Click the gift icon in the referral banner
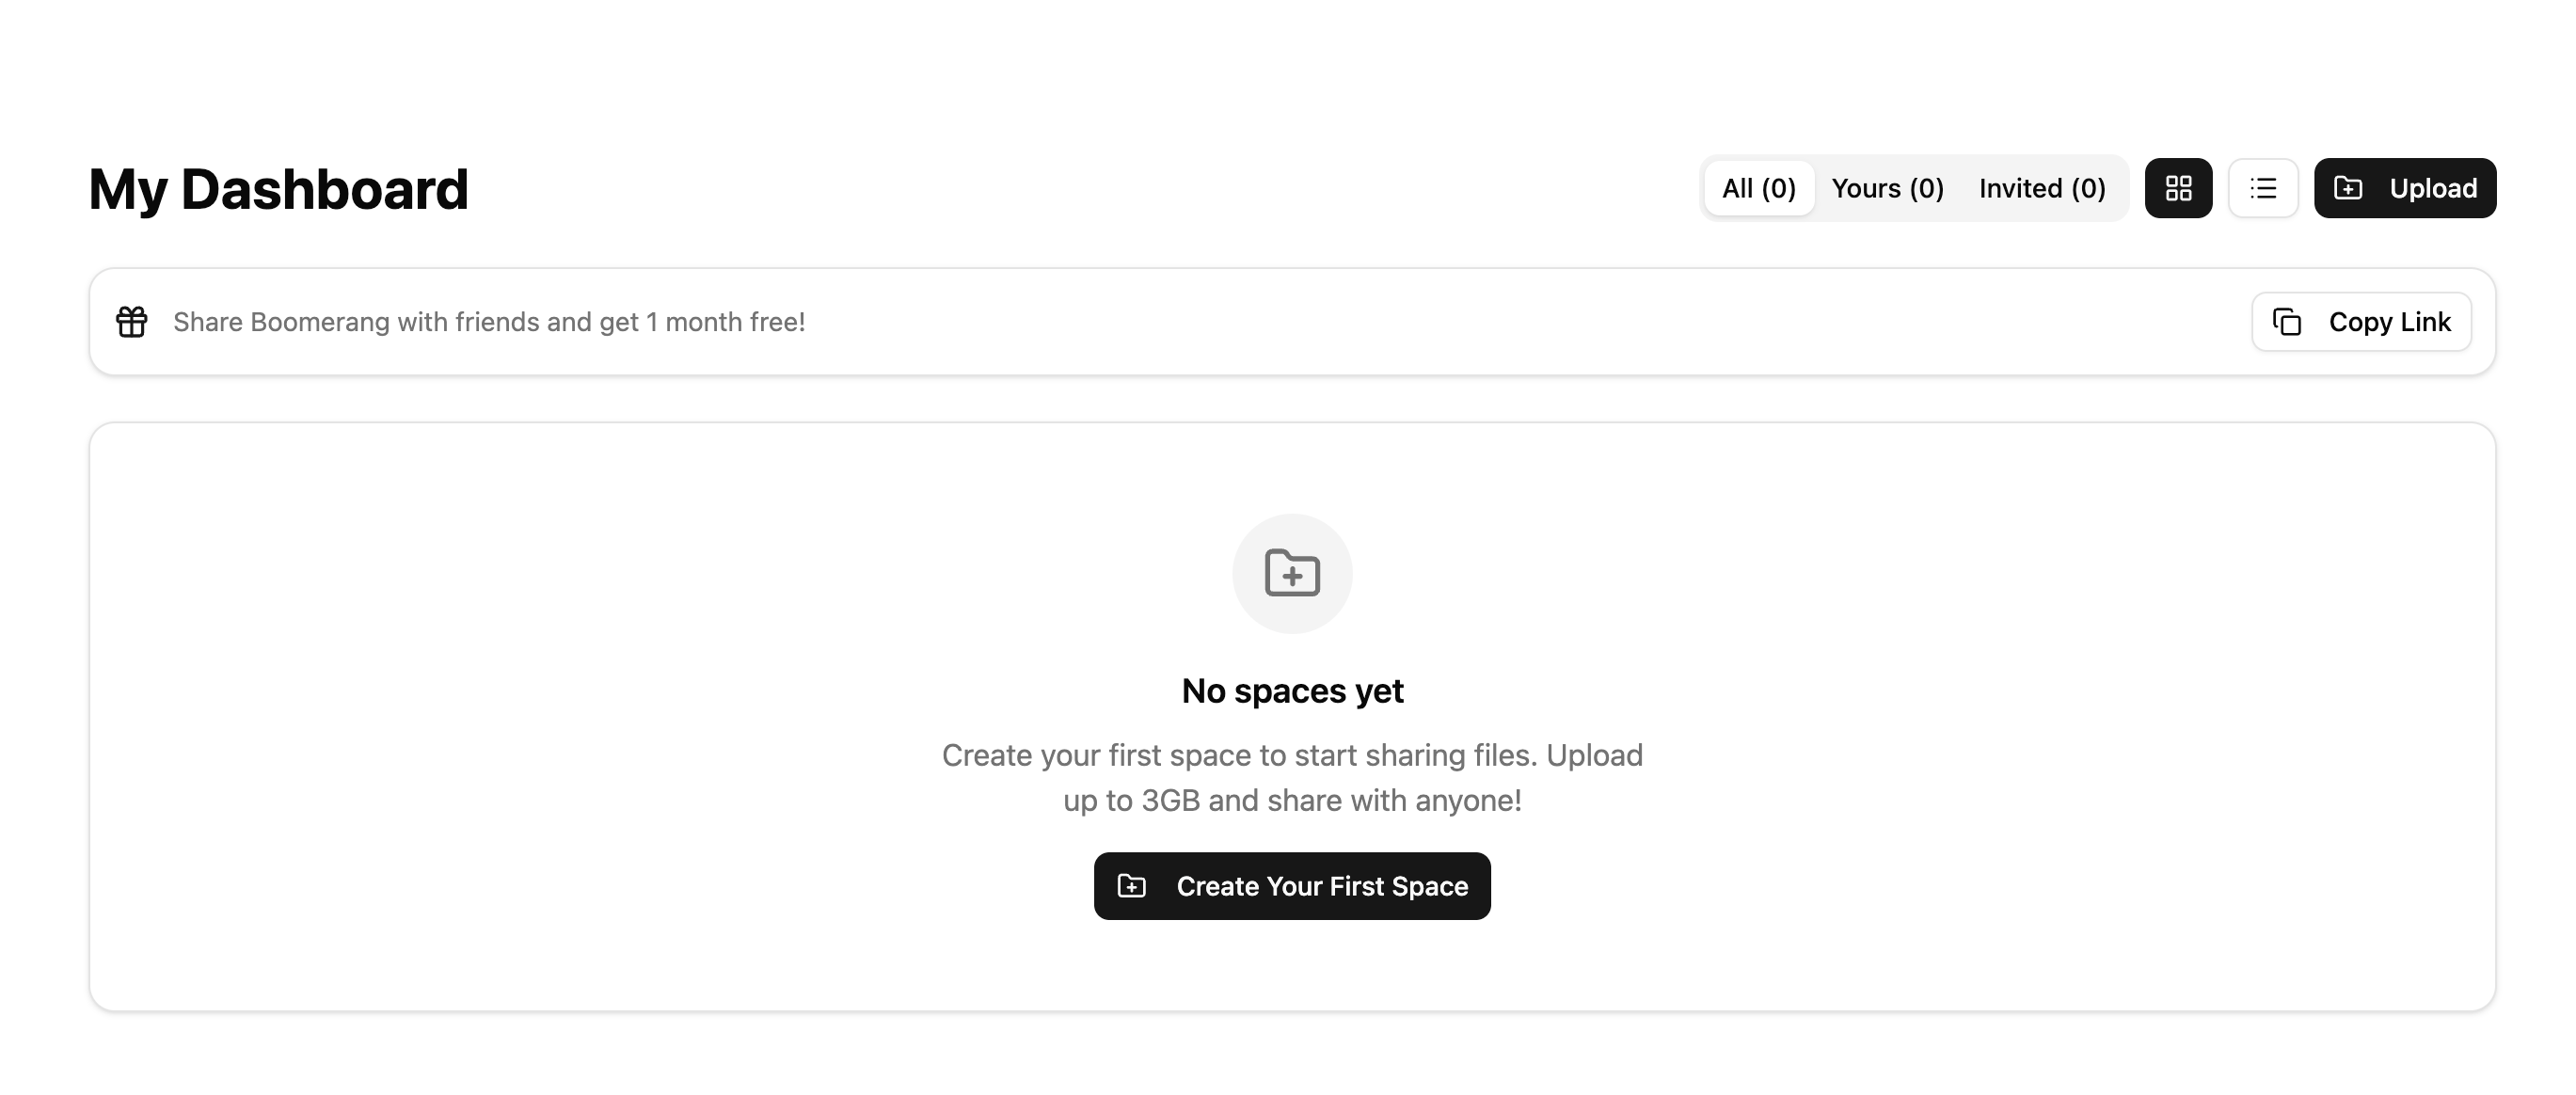2576x1095 pixels. pyautogui.click(x=132, y=322)
